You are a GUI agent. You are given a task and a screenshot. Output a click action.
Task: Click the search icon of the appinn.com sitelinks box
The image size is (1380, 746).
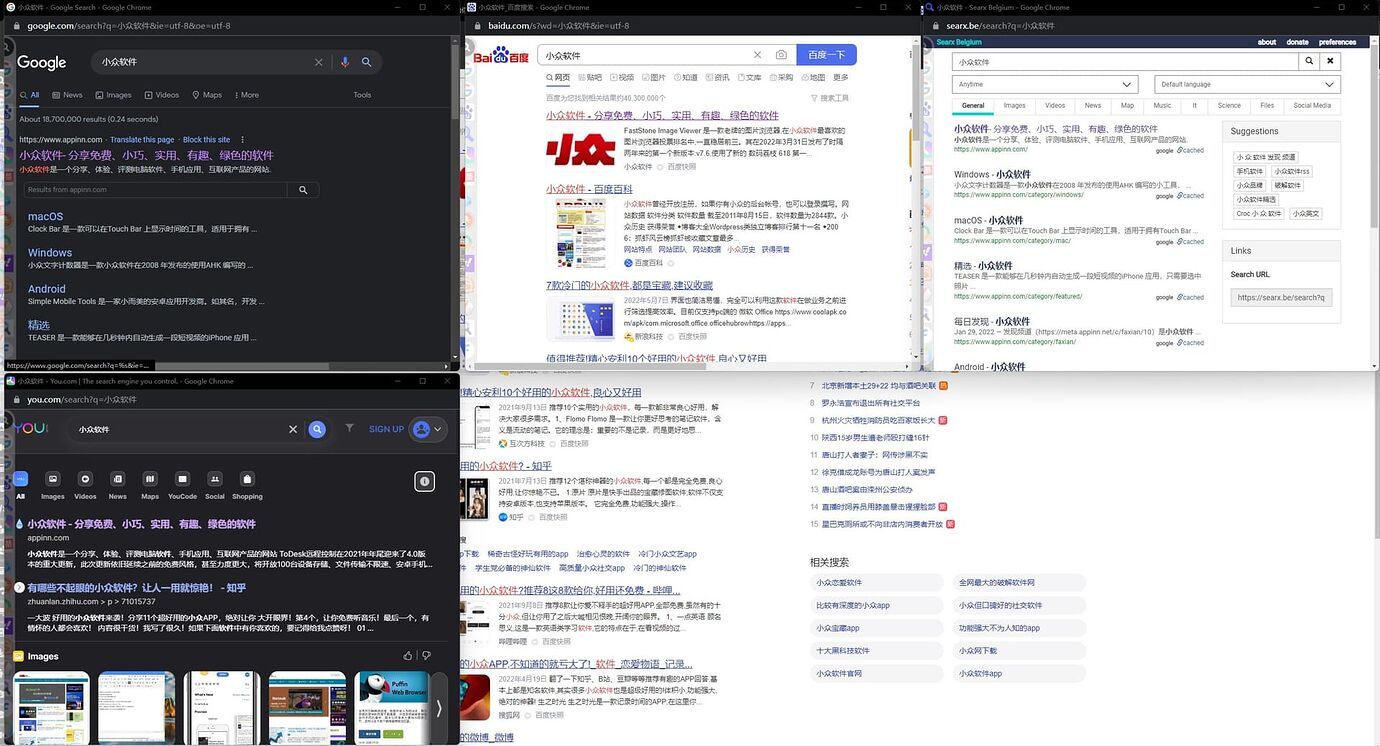303,189
